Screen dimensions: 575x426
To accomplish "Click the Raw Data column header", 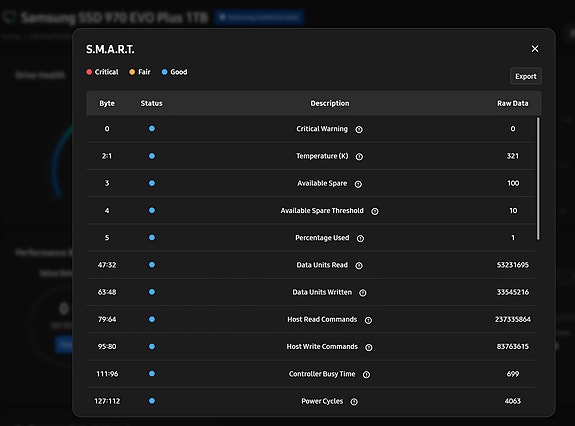I will [x=513, y=103].
